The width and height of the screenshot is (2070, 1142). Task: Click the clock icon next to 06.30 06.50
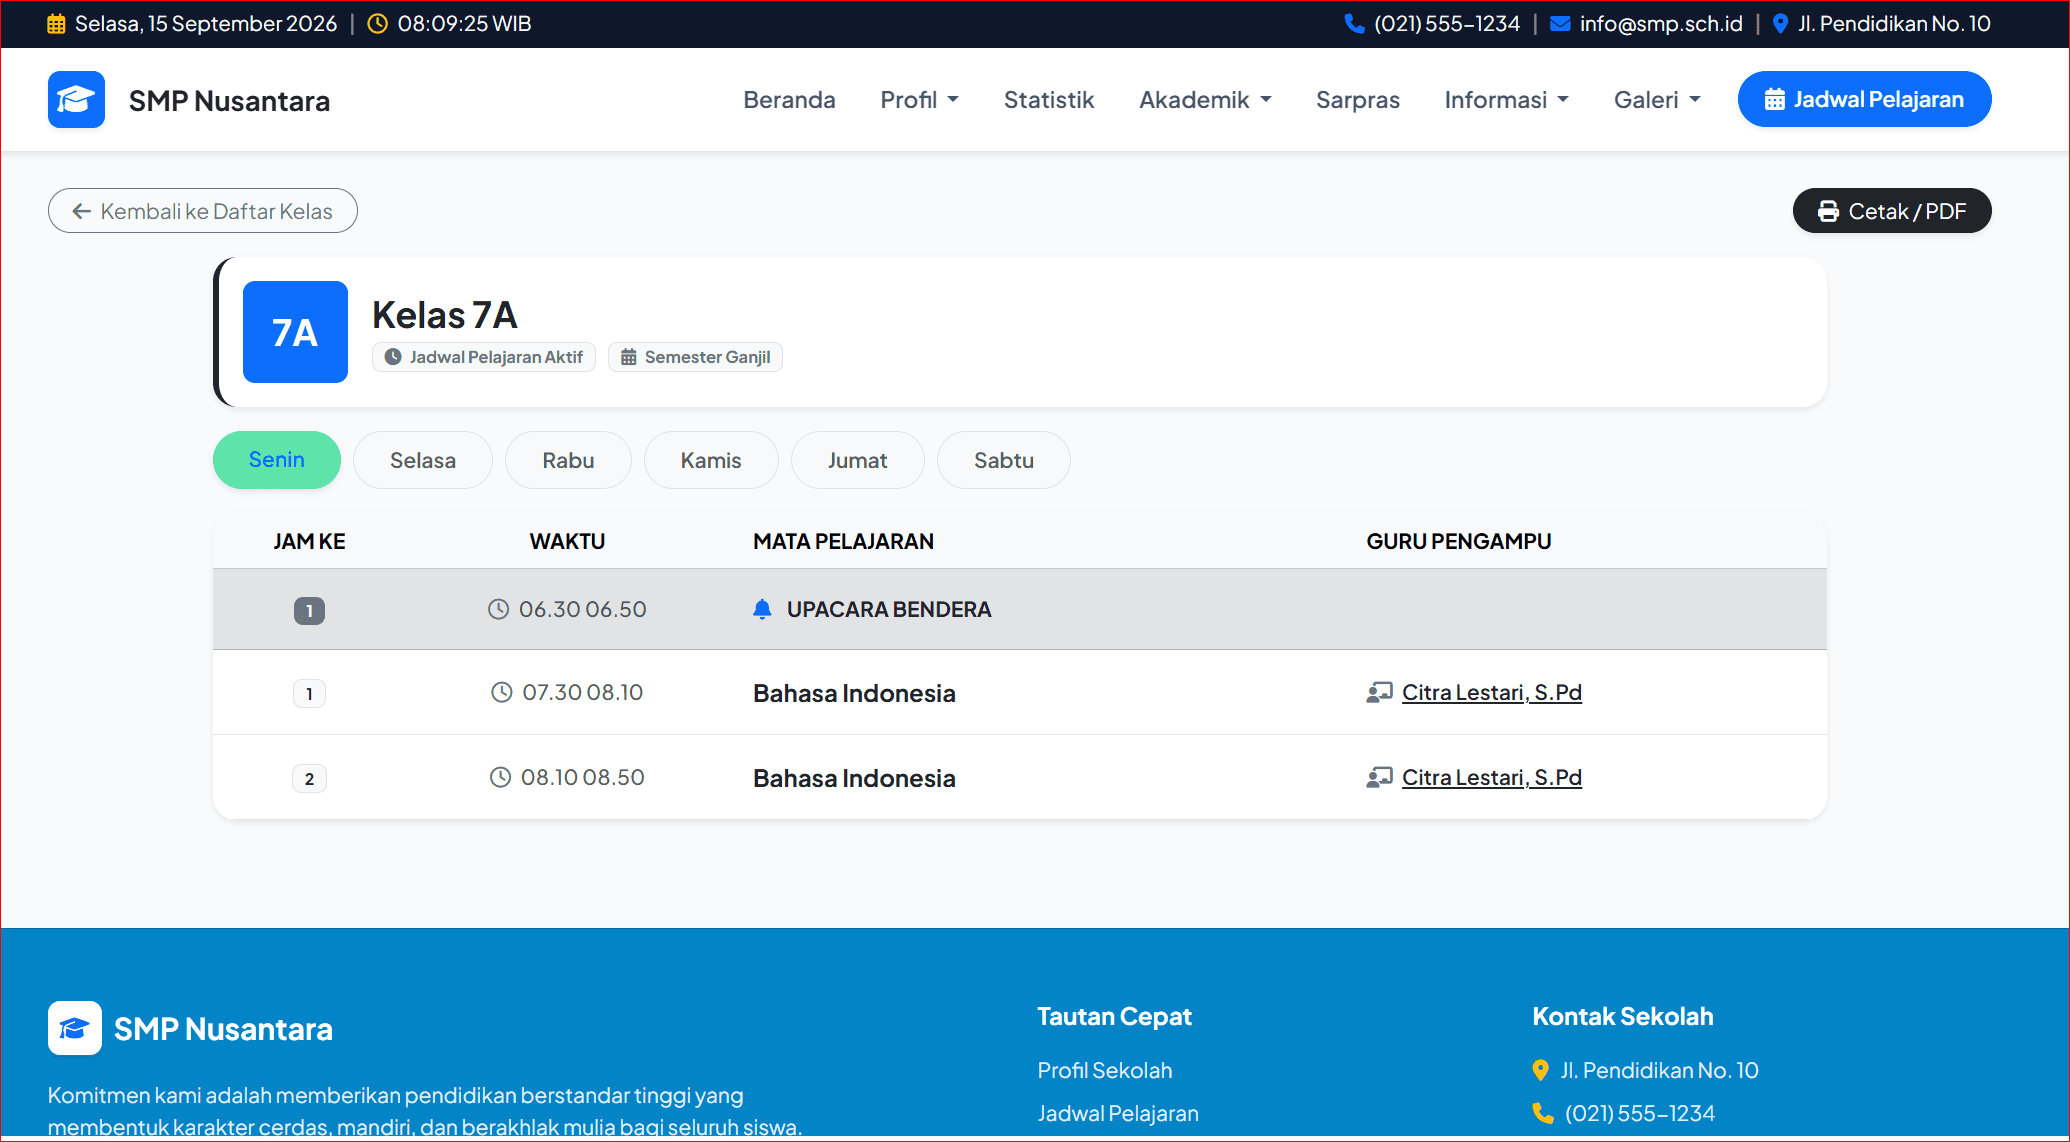(498, 609)
